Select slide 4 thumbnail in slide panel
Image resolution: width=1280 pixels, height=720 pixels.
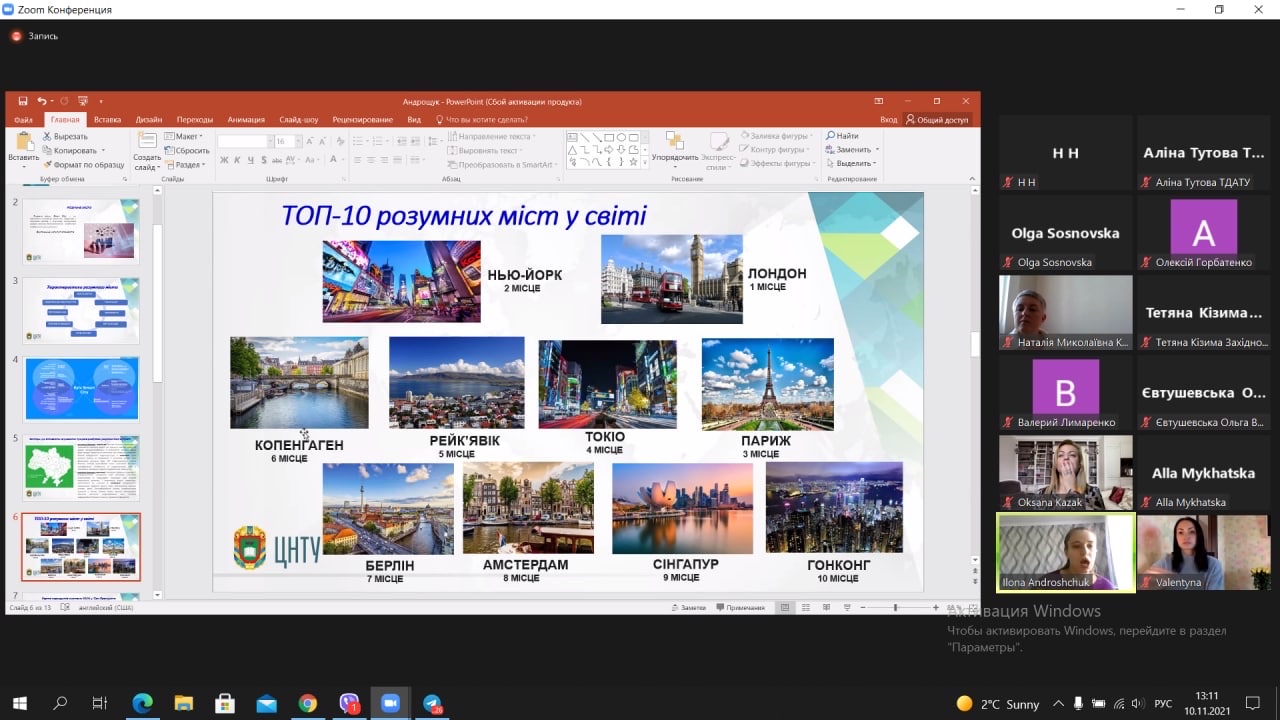(82, 389)
